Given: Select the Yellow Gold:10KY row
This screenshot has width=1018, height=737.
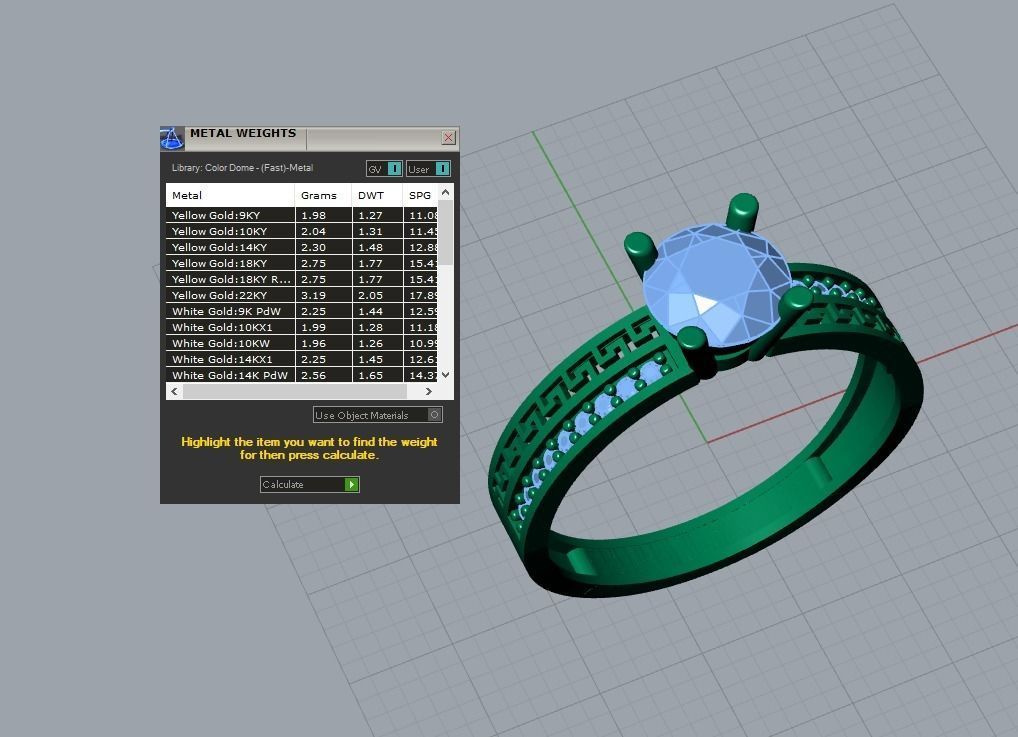Looking at the screenshot, I should pyautogui.click(x=302, y=231).
